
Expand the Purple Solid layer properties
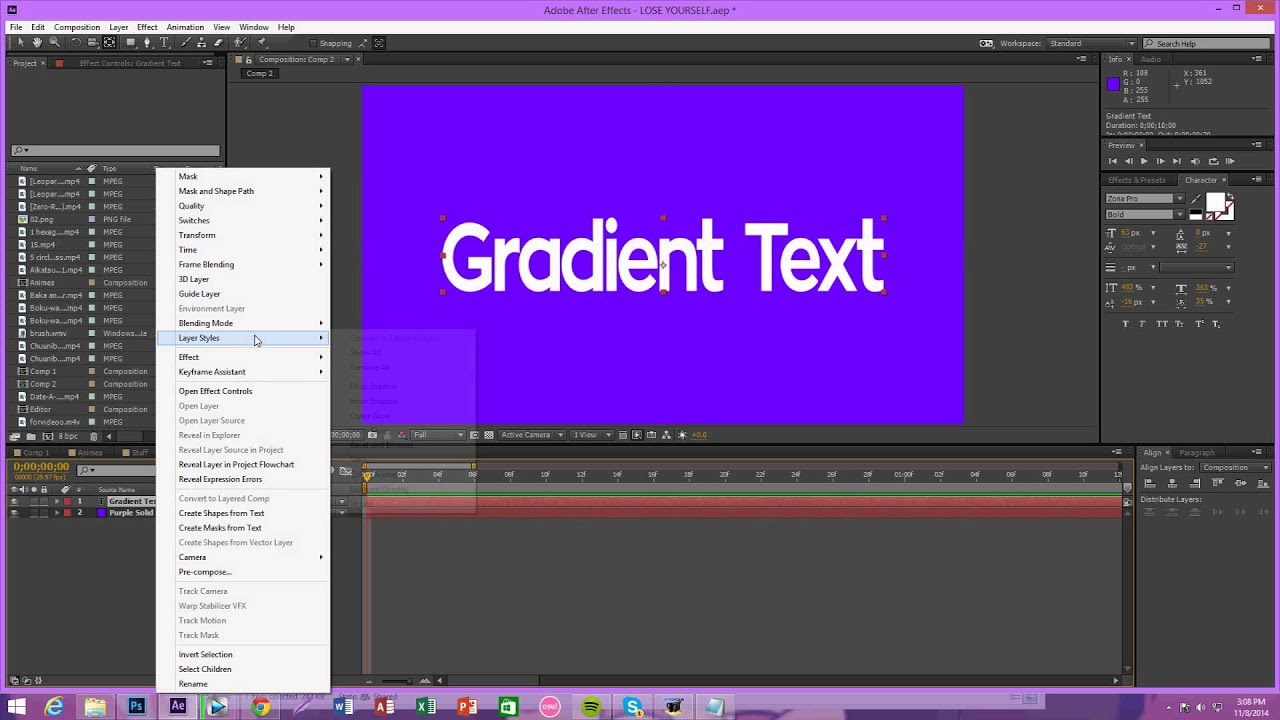[57, 513]
